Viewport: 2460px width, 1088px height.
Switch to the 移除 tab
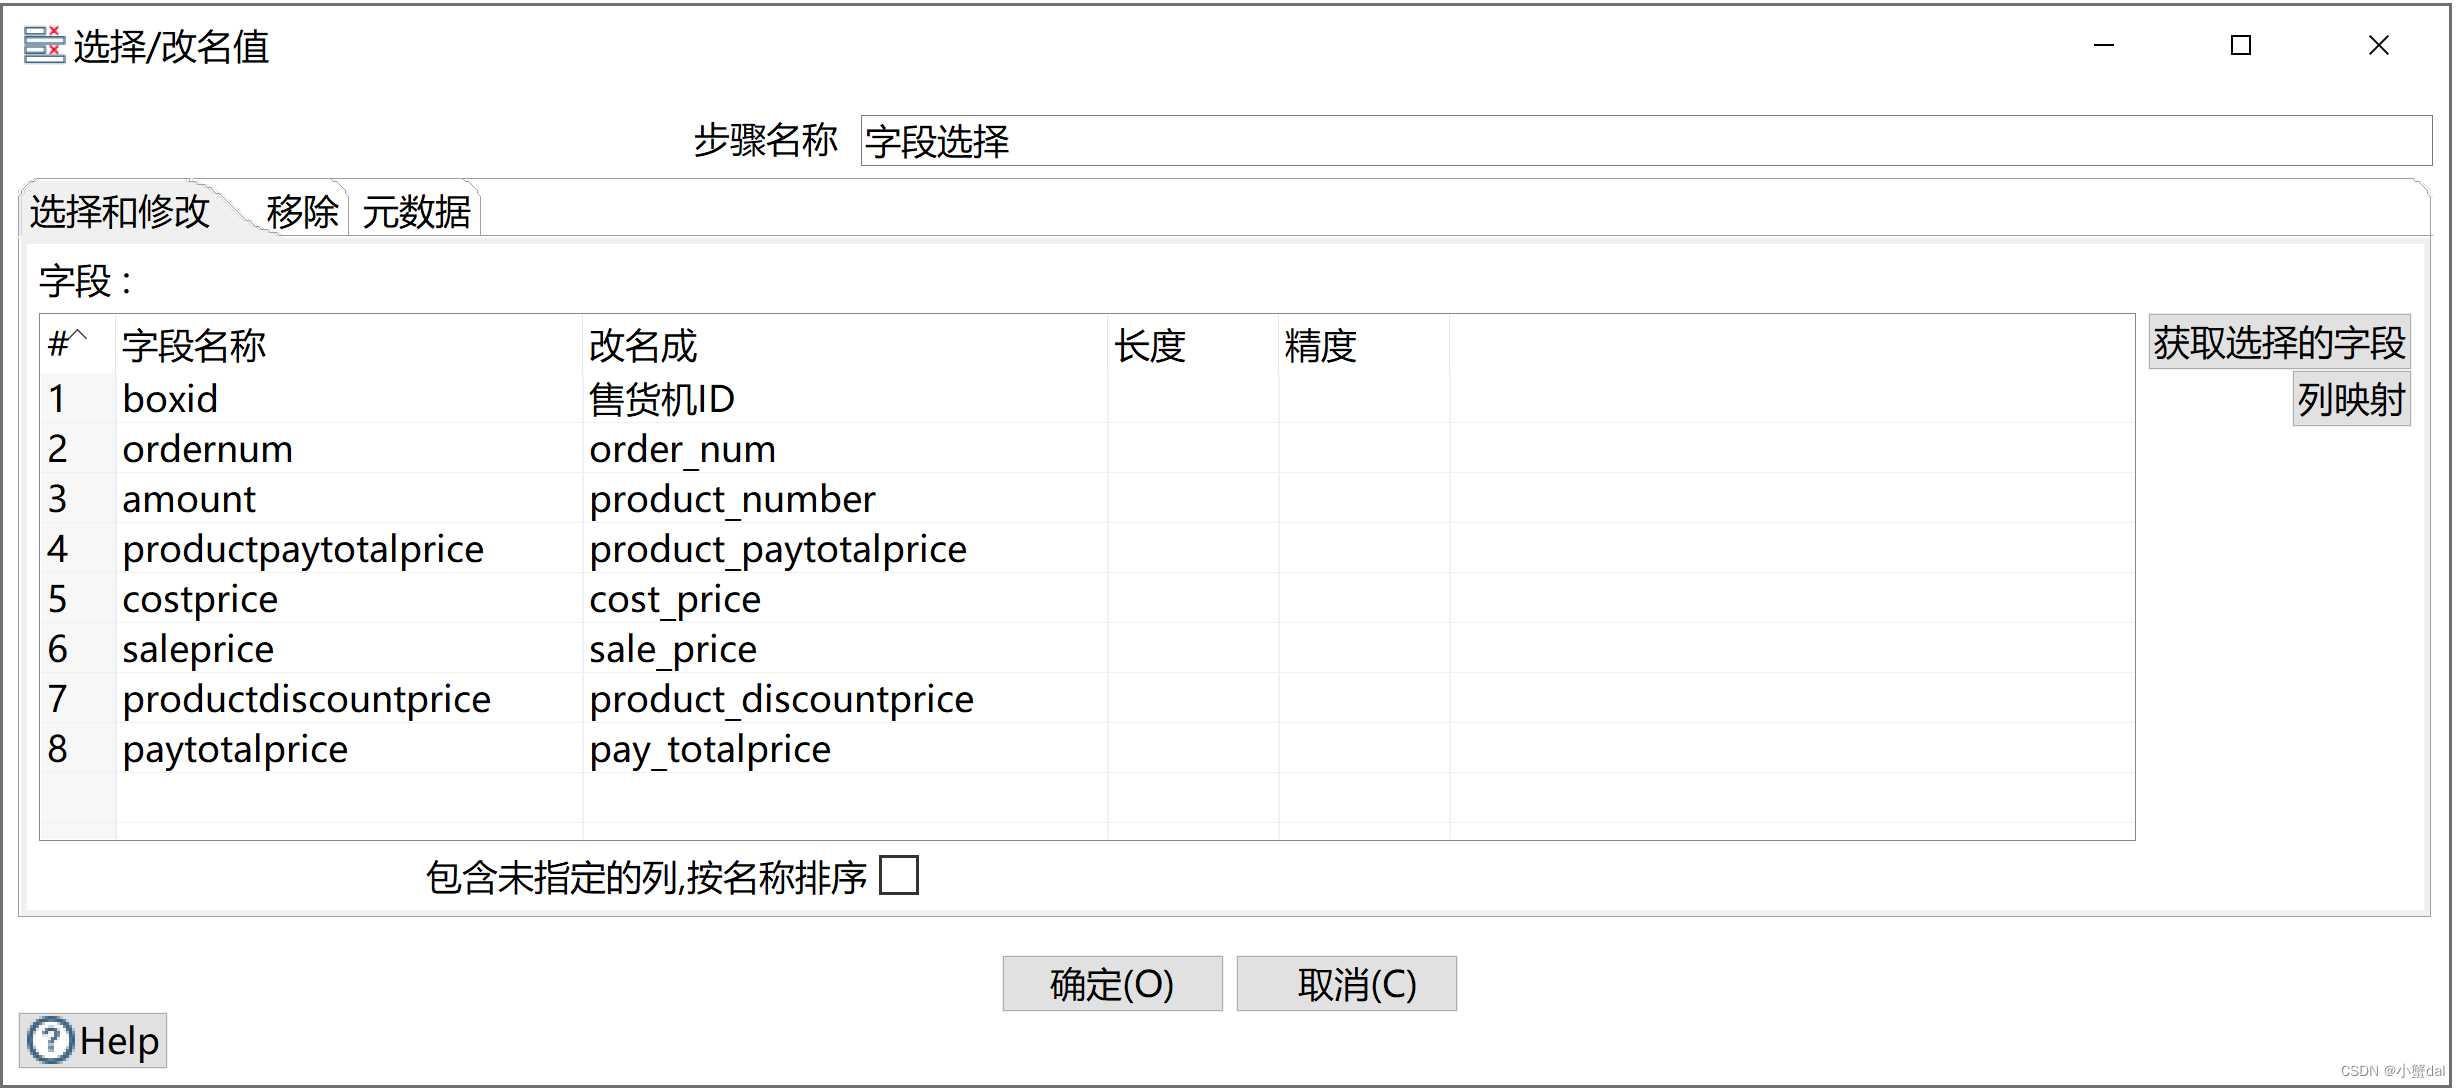click(302, 211)
